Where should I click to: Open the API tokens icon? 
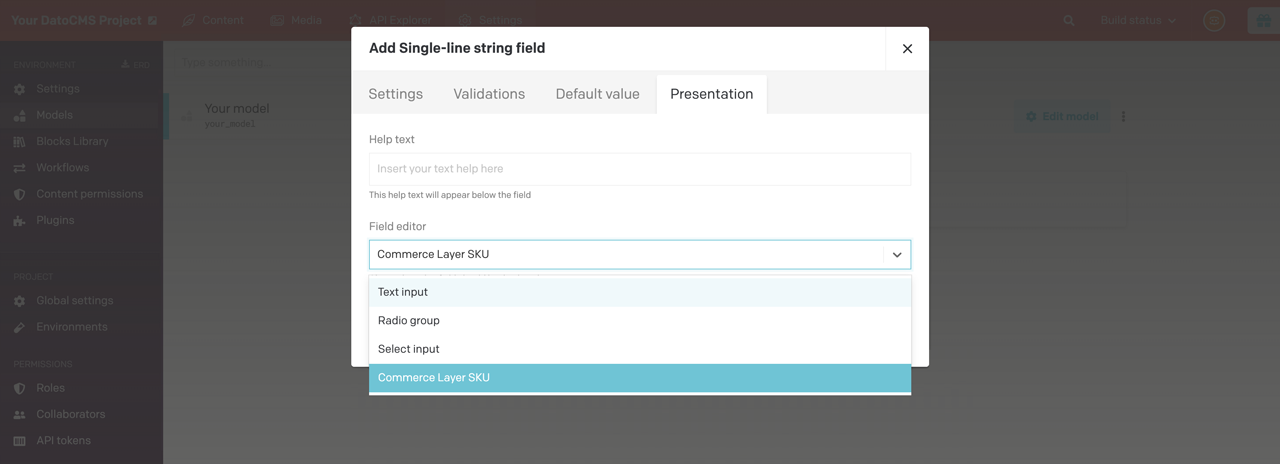pos(19,441)
